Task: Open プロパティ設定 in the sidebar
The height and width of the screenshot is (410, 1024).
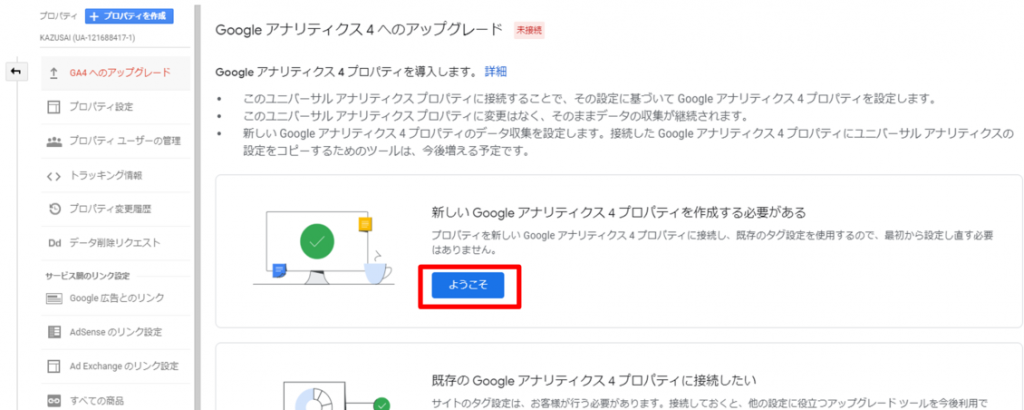Action: point(115,106)
